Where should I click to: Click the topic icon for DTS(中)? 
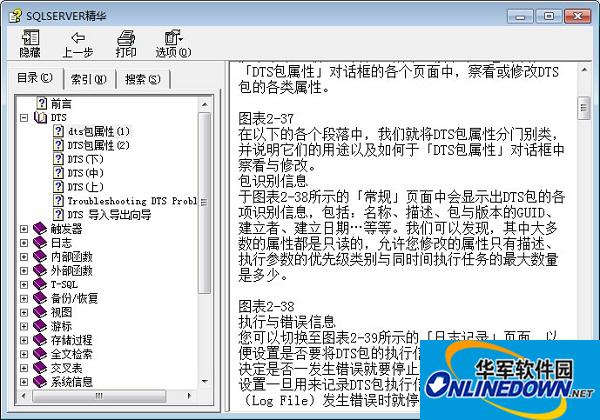pos(58,173)
